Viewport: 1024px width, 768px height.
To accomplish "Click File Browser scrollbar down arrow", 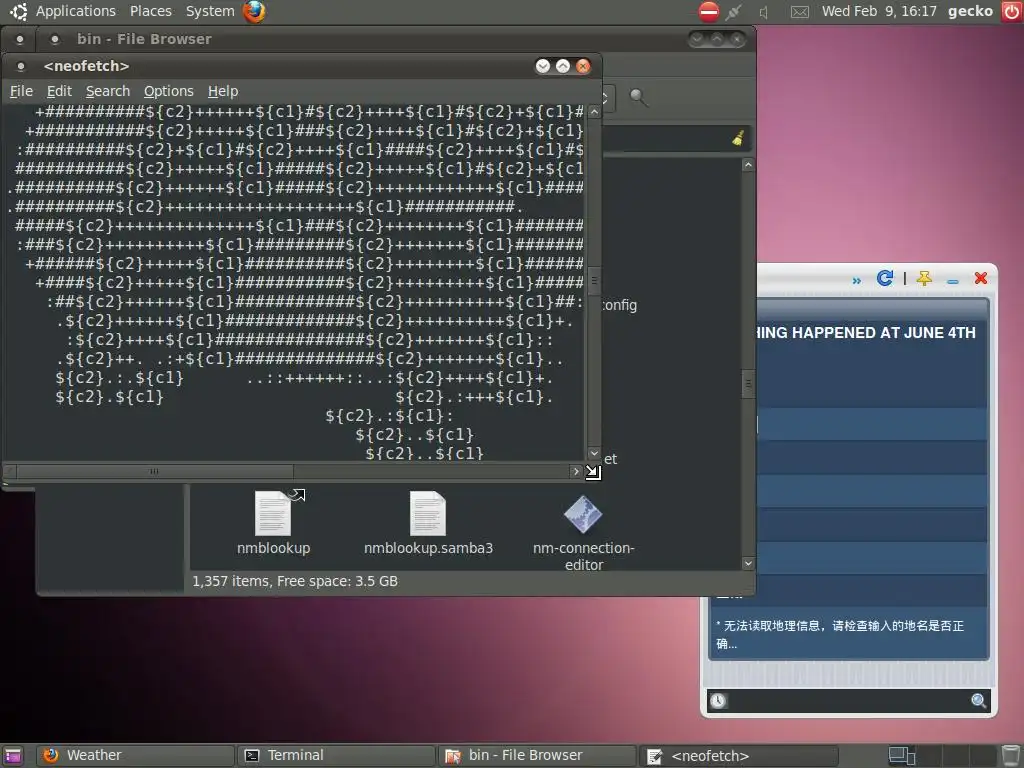I will (748, 563).
